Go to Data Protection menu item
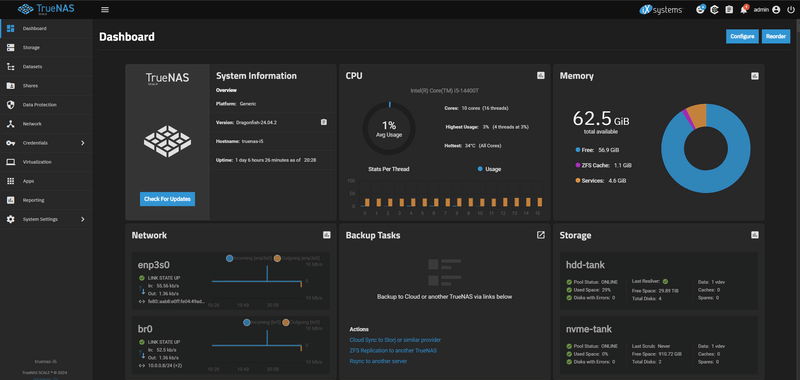This screenshot has width=800, height=380. pyautogui.click(x=46, y=105)
